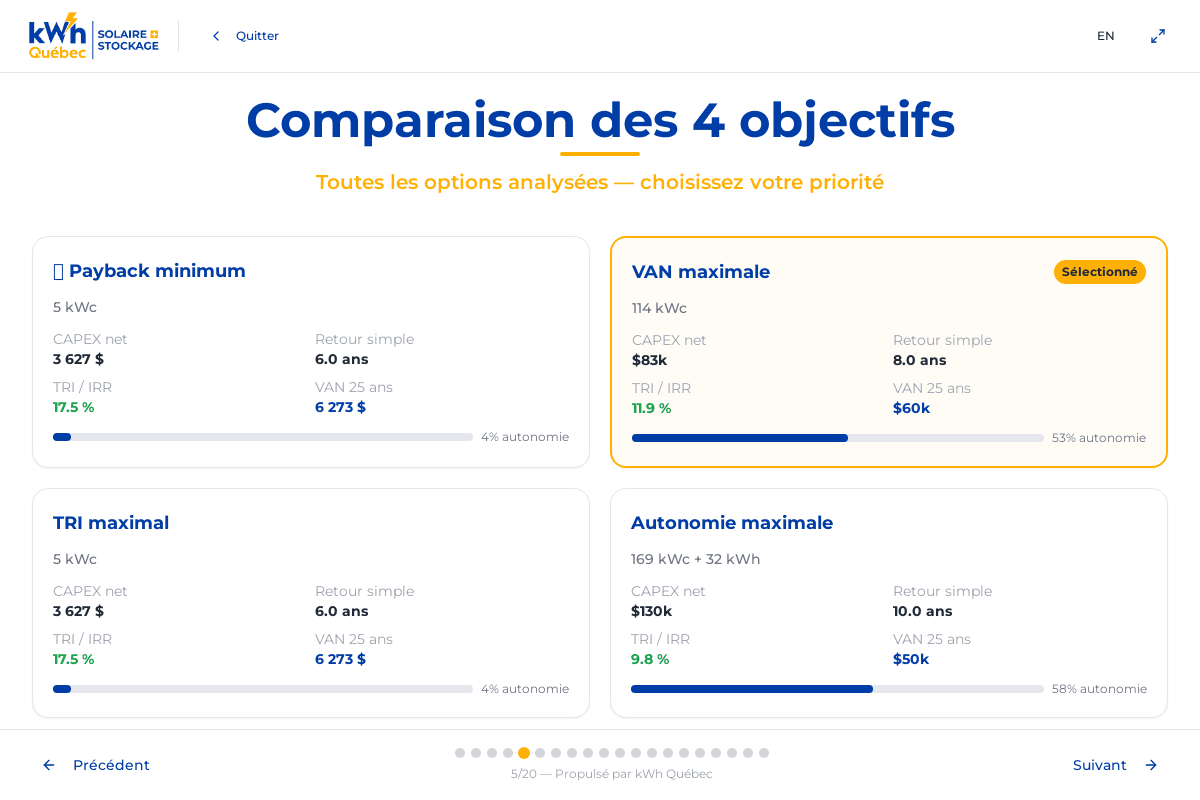Click the forward arrow beside Suivant
1200x800 pixels.
tap(1151, 765)
